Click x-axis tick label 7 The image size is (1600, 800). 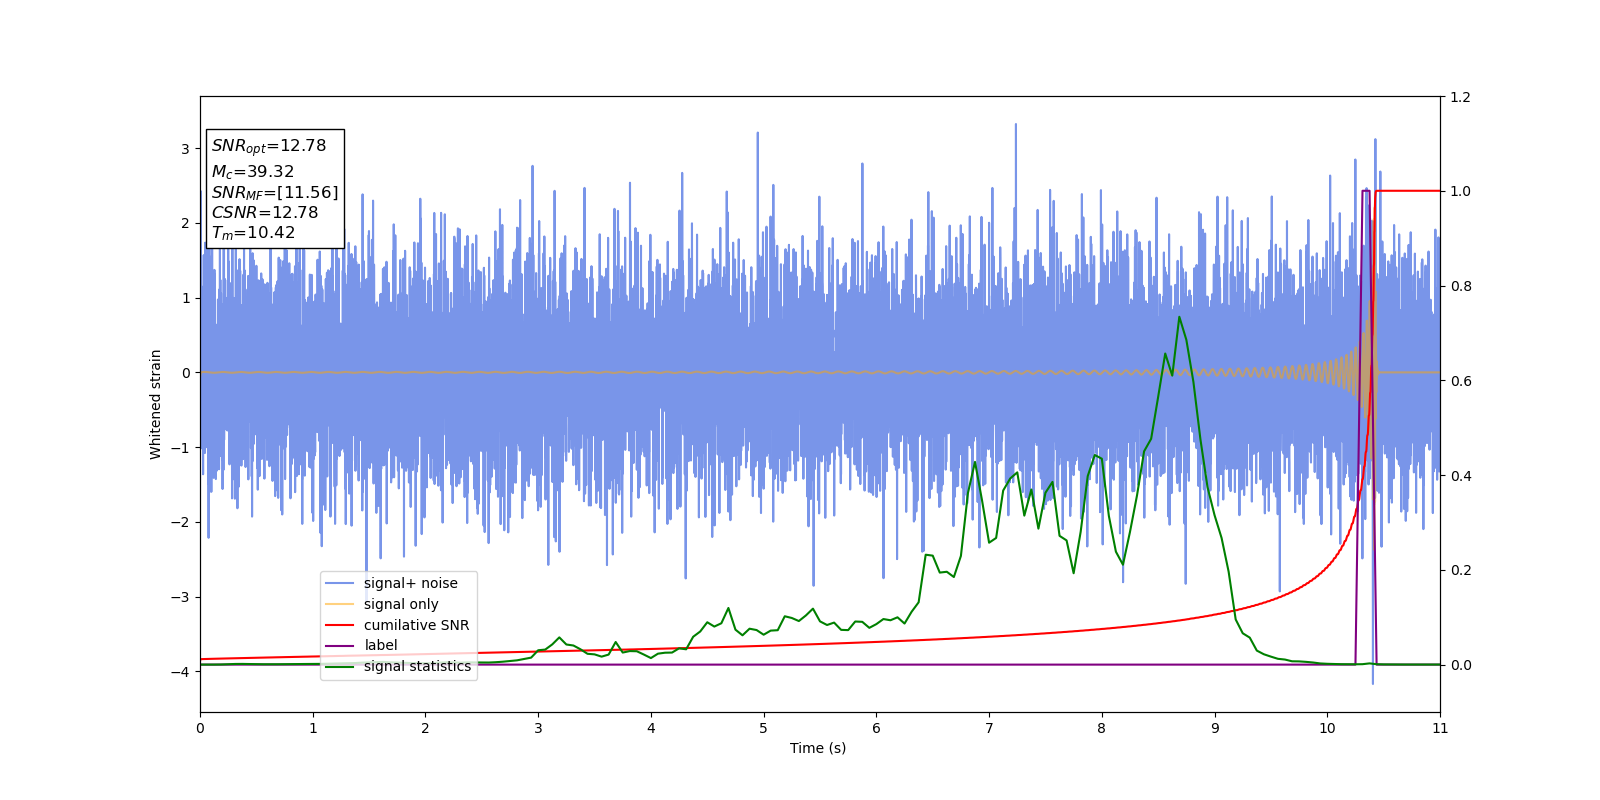pyautogui.click(x=989, y=728)
